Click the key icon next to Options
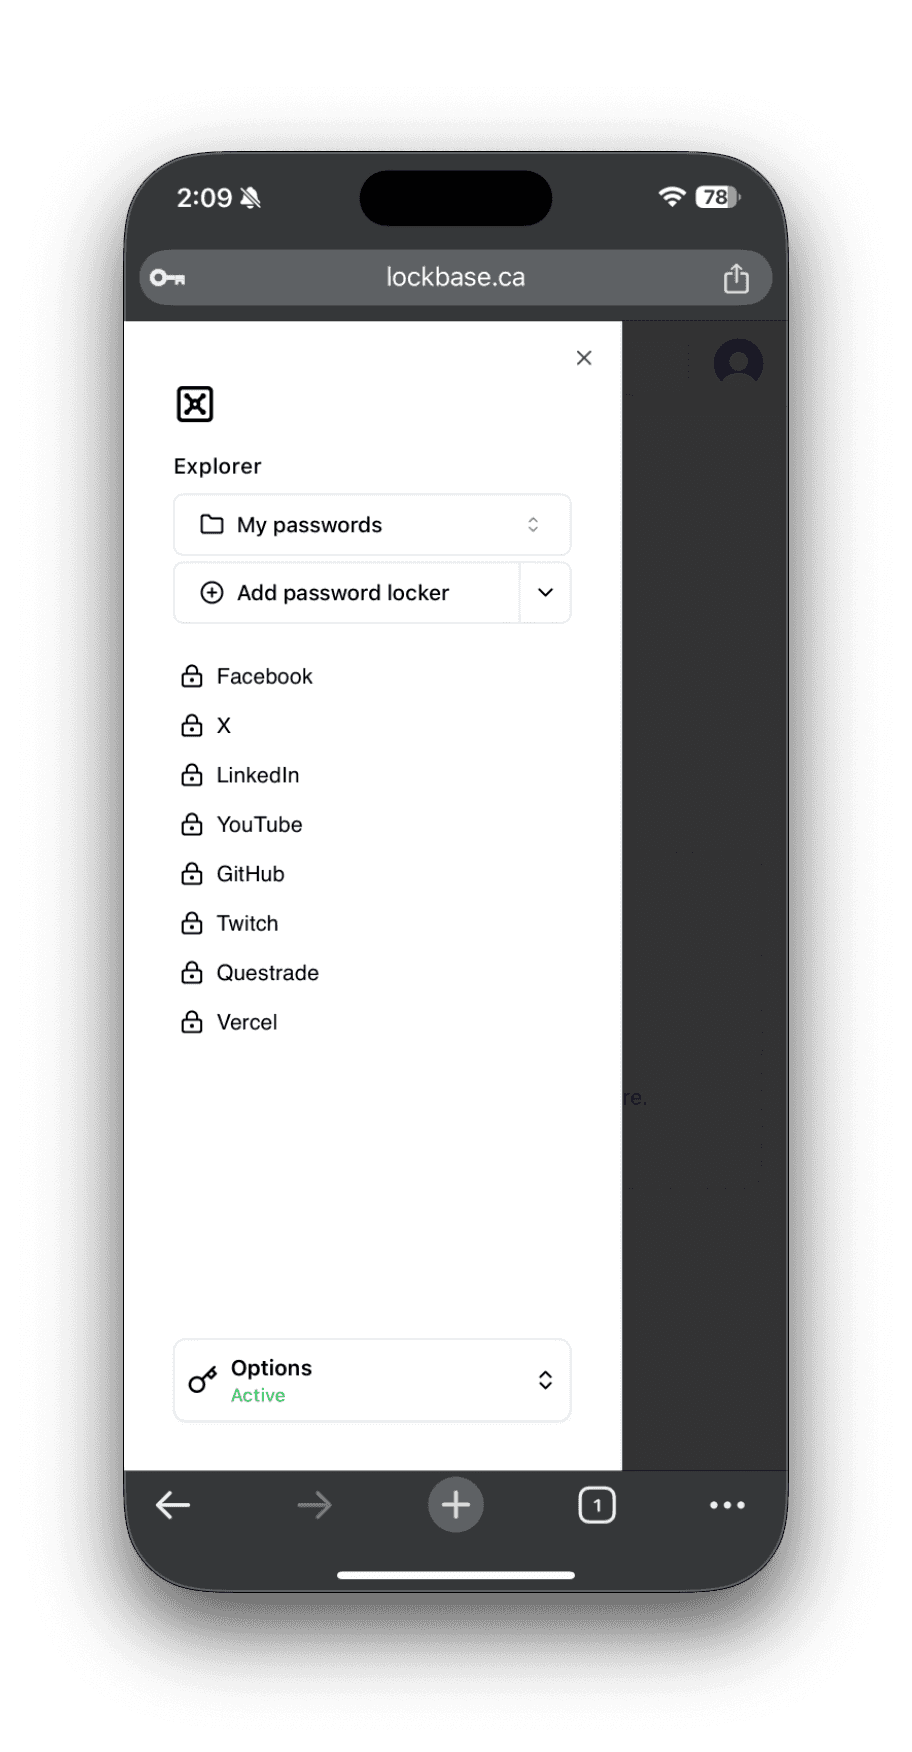This screenshot has width=912, height=1752. pos(203,1380)
